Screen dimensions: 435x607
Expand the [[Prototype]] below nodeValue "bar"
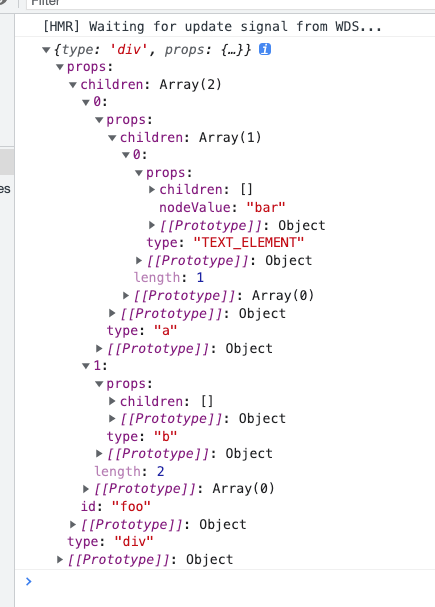152,225
